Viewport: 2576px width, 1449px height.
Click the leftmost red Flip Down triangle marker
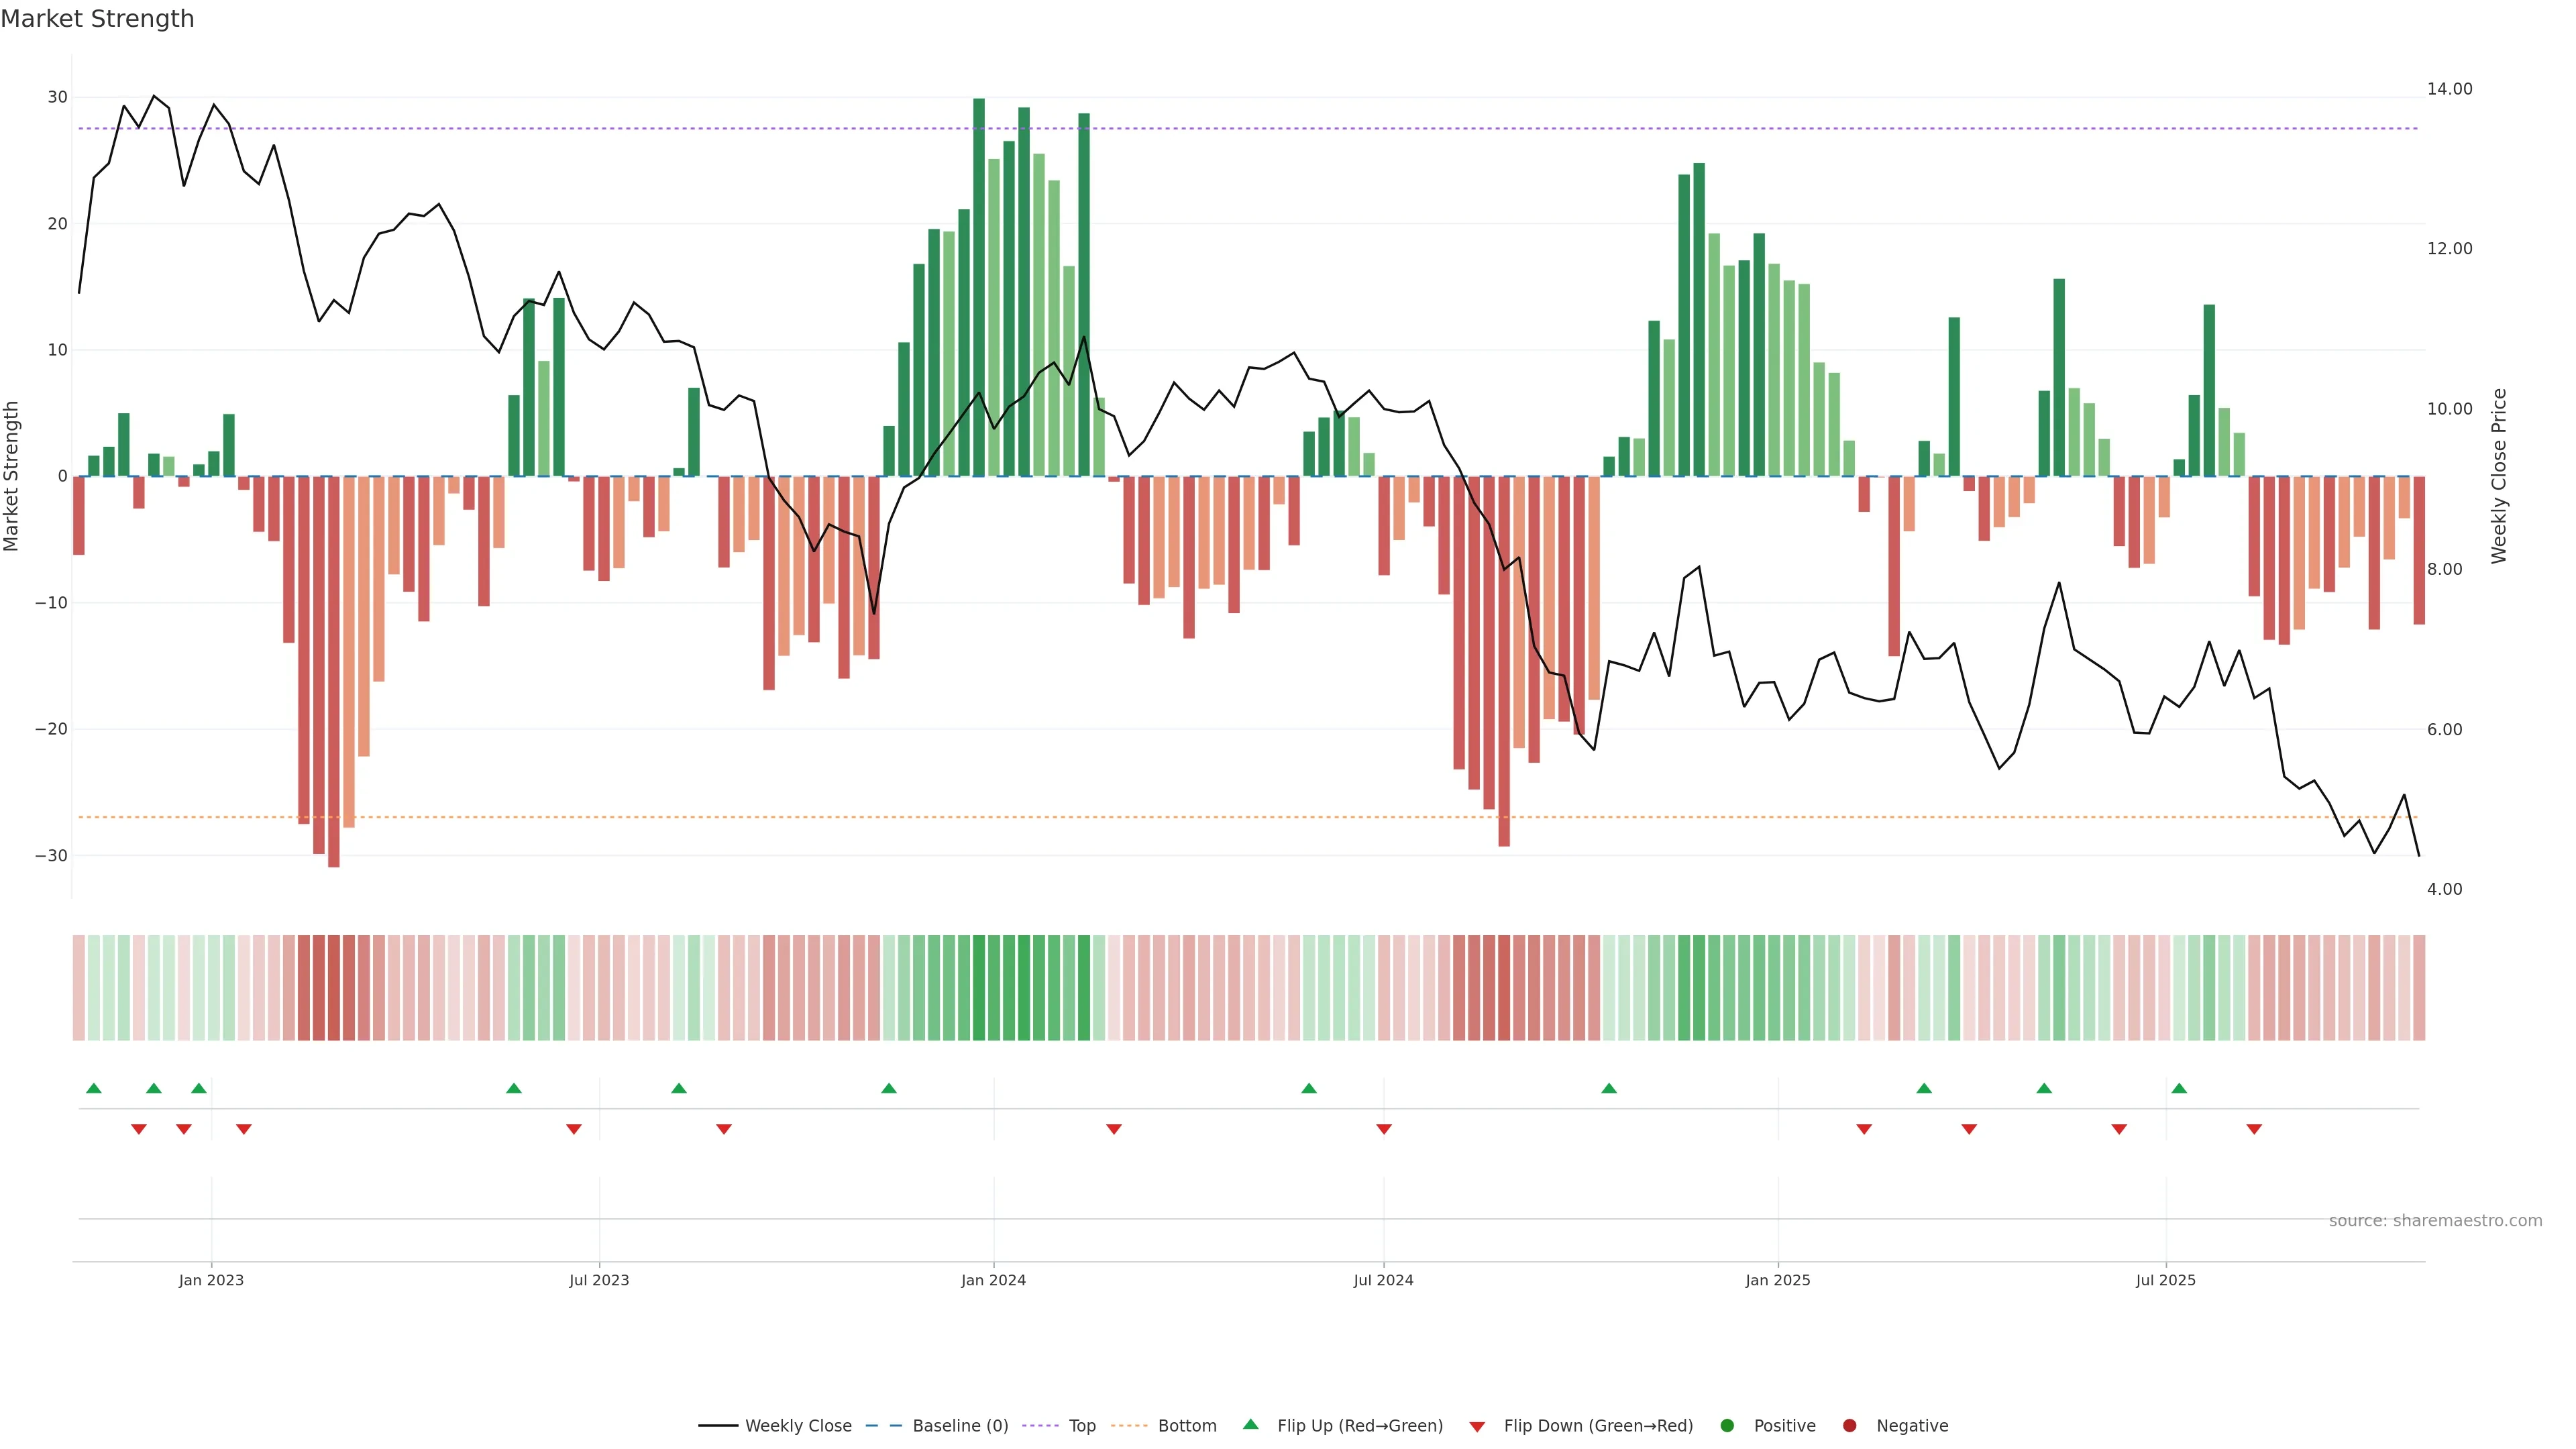[x=139, y=1129]
